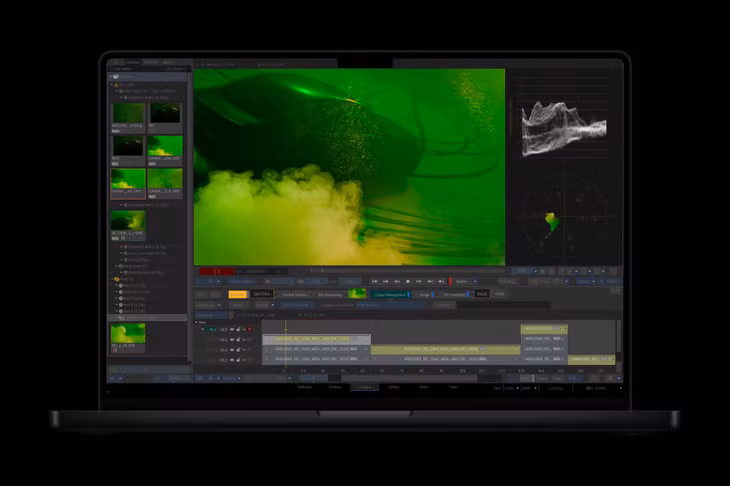Play backward with the left-pointing play button

(x=397, y=281)
